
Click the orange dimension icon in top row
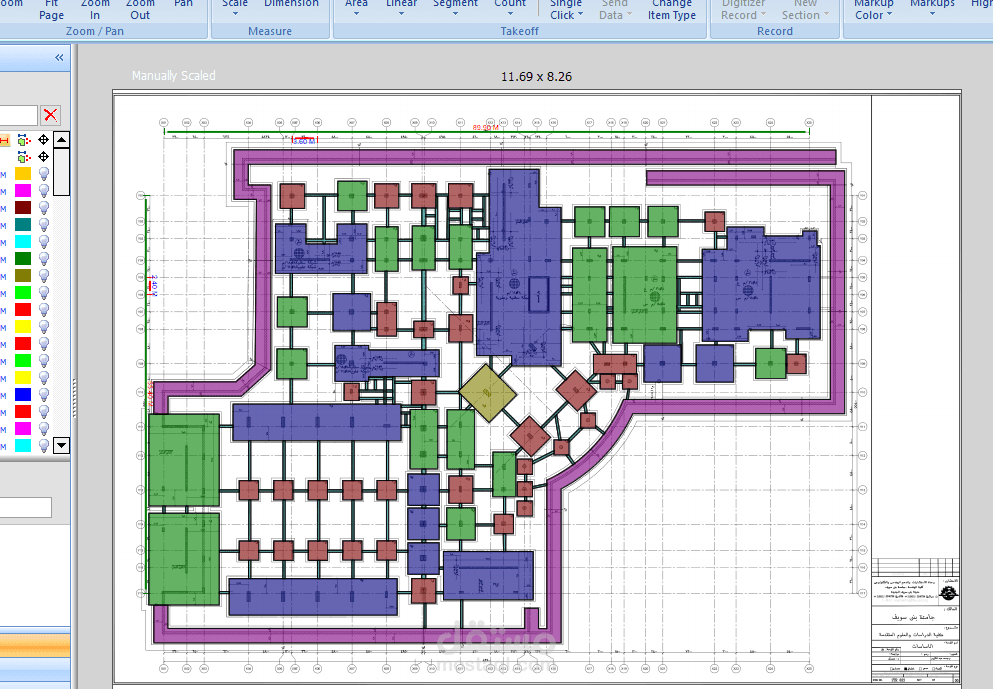[4, 139]
